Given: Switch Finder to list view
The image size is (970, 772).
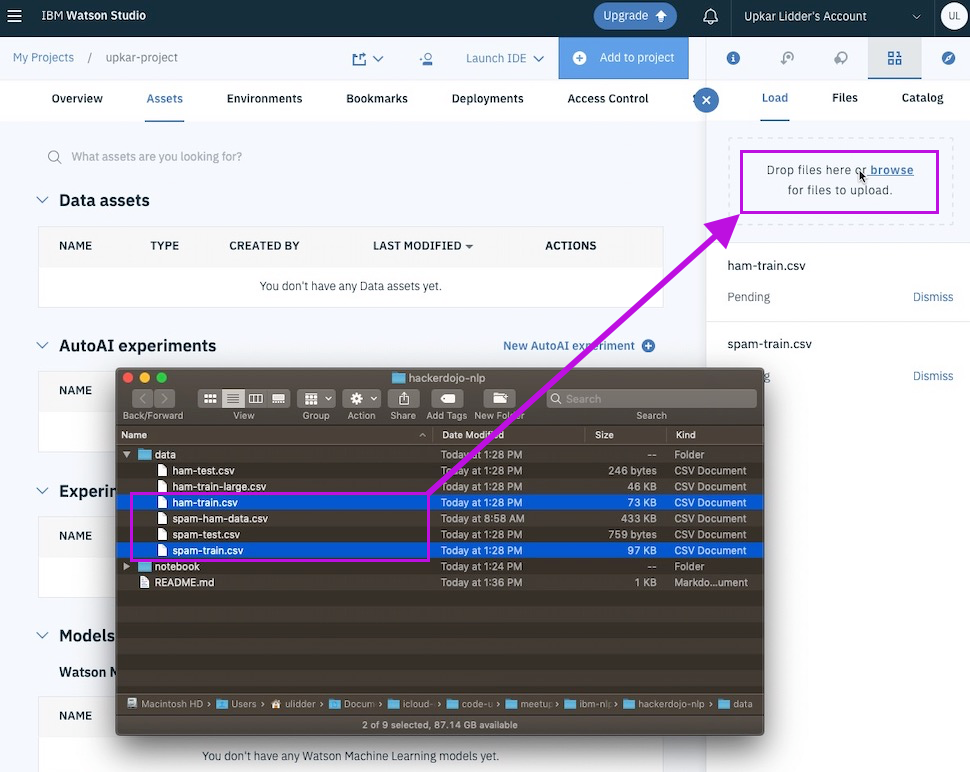Looking at the screenshot, I should point(233,398).
